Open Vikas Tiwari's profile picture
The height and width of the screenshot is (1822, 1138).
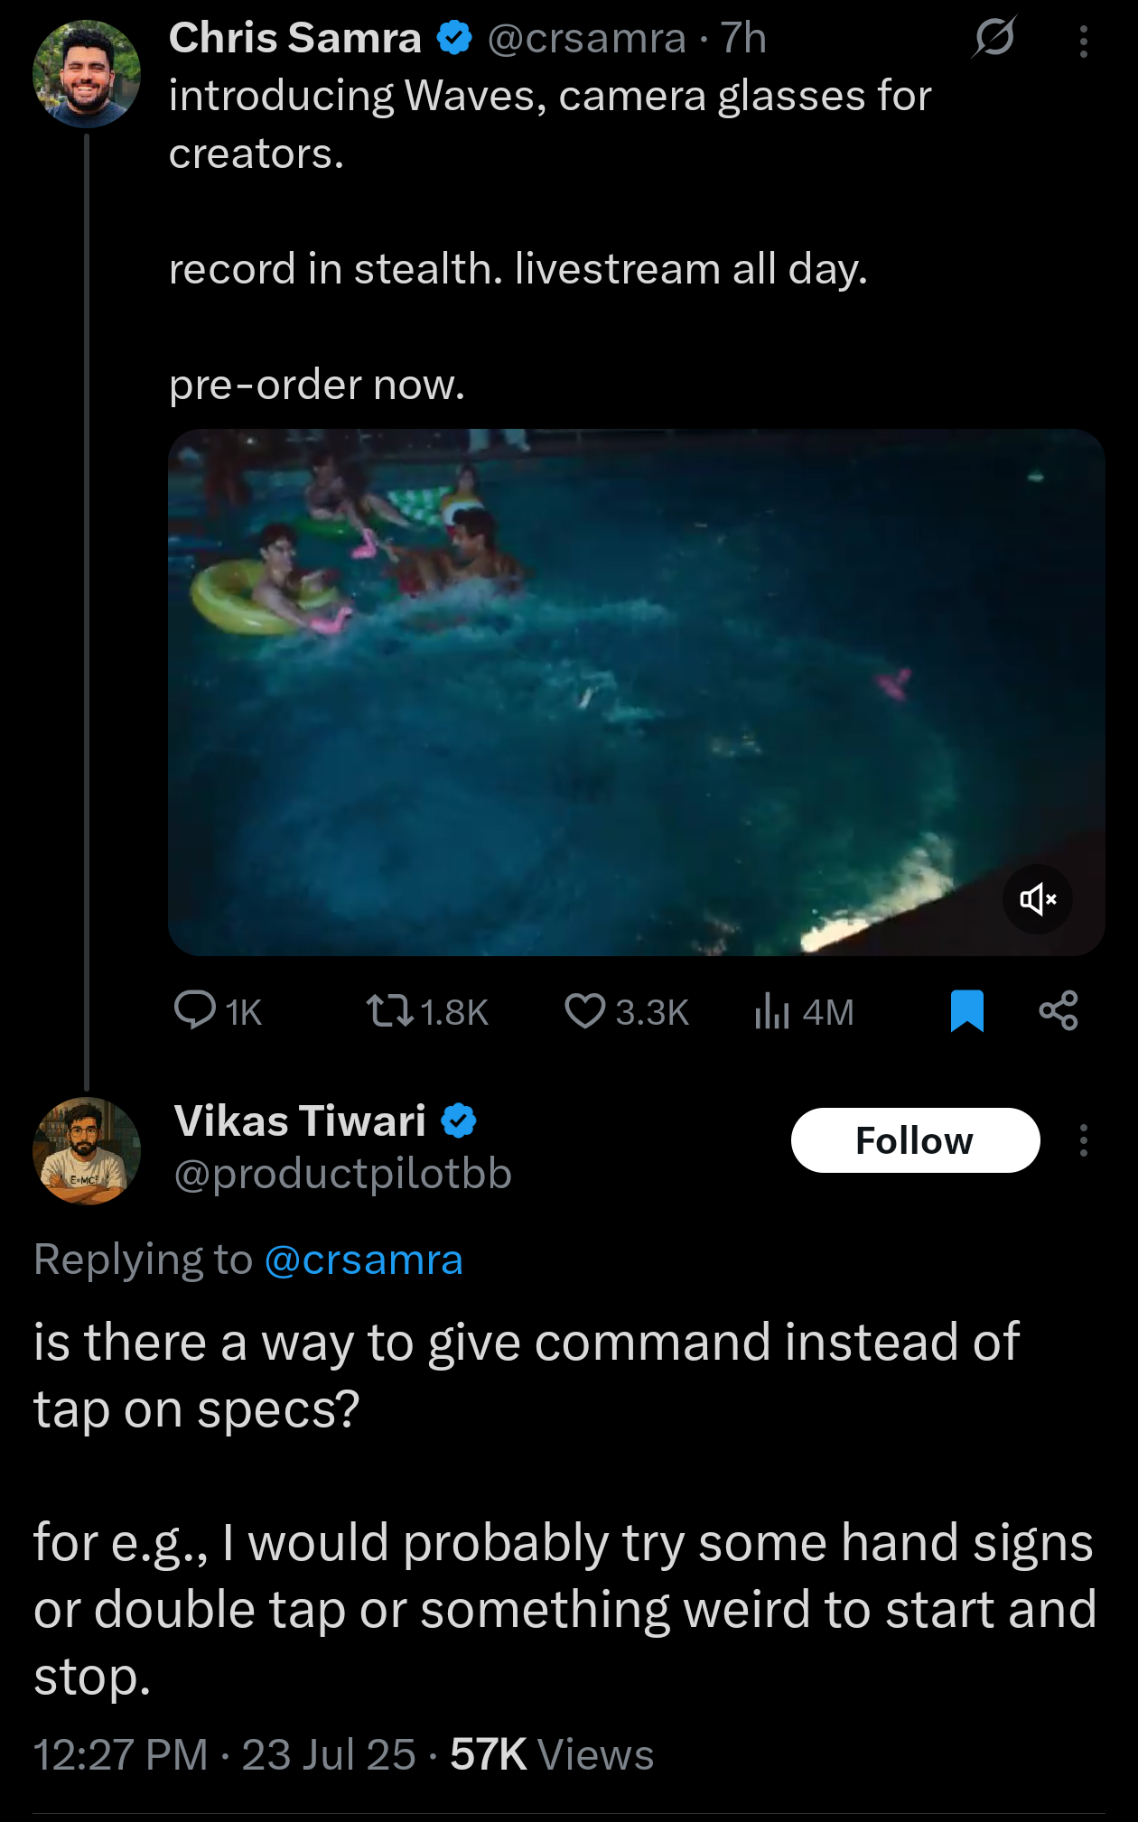point(87,1150)
